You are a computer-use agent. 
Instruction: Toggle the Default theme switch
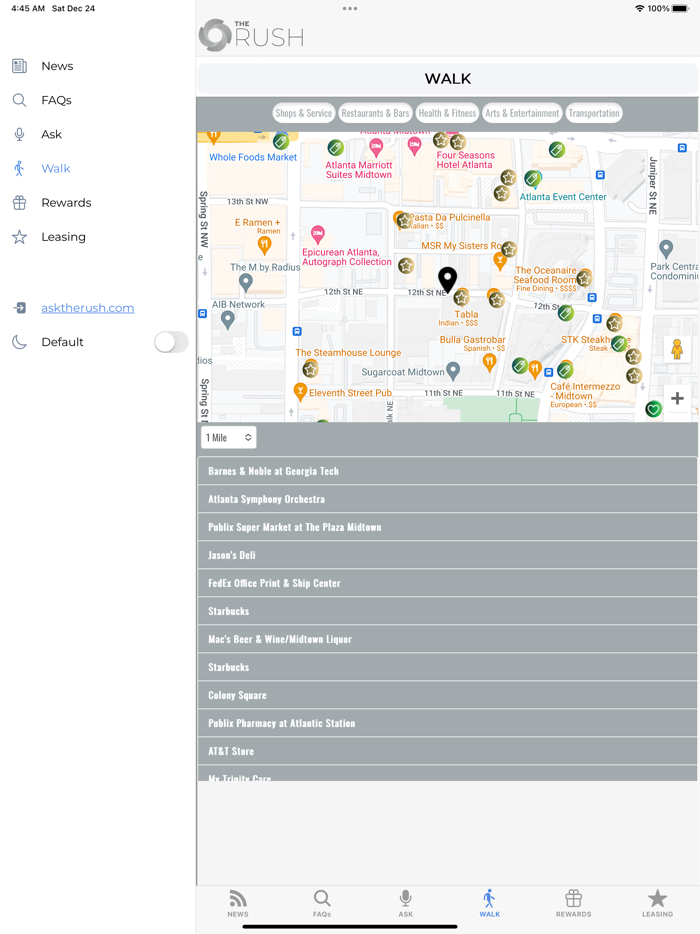(171, 342)
